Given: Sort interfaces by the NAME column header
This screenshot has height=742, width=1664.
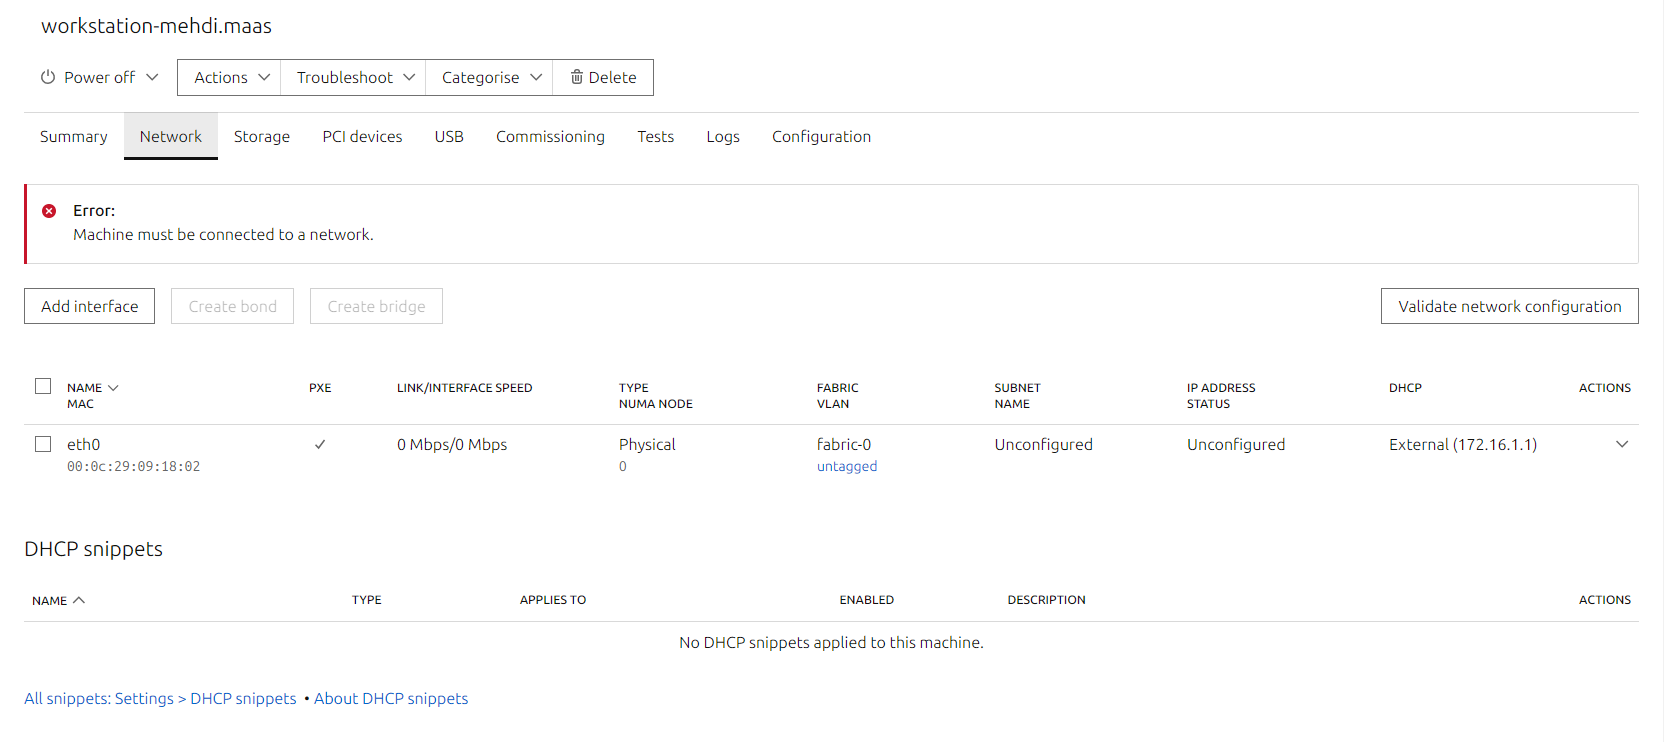Looking at the screenshot, I should point(92,388).
